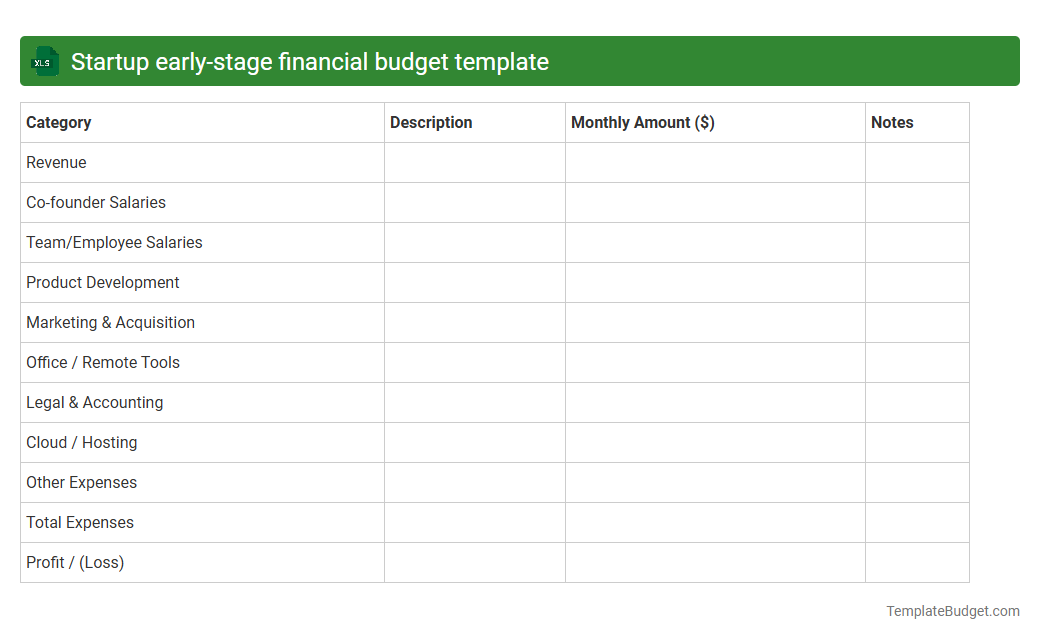Screen dimensions: 1040x640
Task: Select the Monthly Amount ($) header
Action: pyautogui.click(x=642, y=122)
